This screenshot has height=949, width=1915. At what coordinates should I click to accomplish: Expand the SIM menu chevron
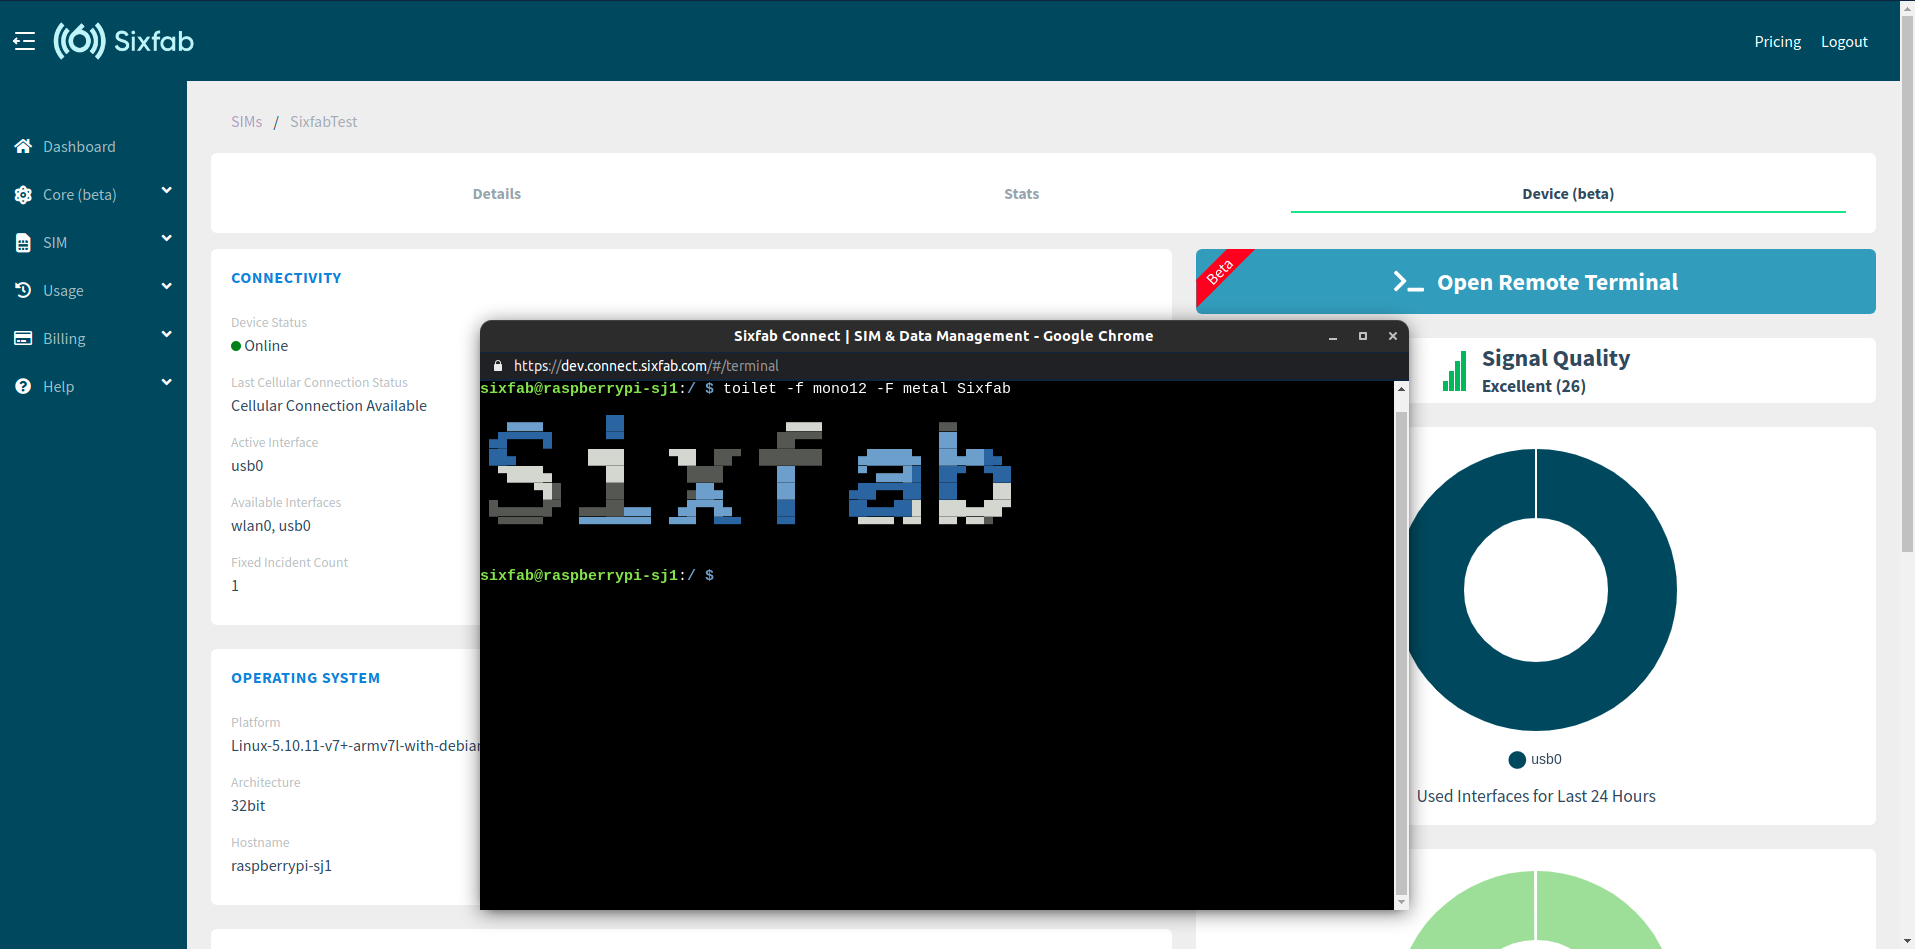click(167, 238)
